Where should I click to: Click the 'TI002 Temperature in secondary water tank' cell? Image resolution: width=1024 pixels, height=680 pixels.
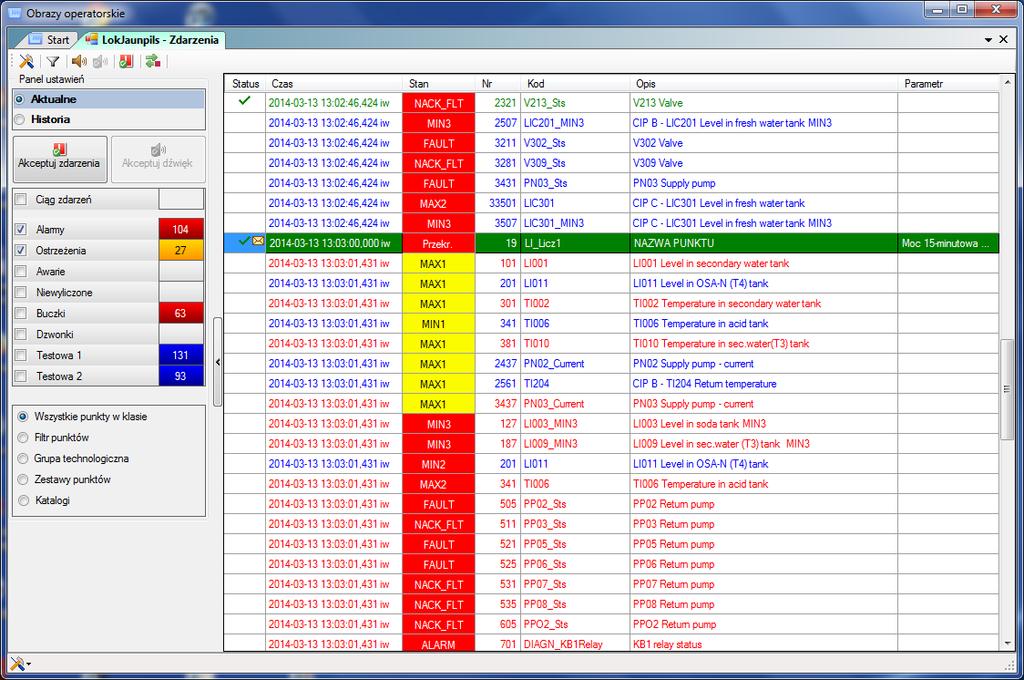(x=764, y=303)
